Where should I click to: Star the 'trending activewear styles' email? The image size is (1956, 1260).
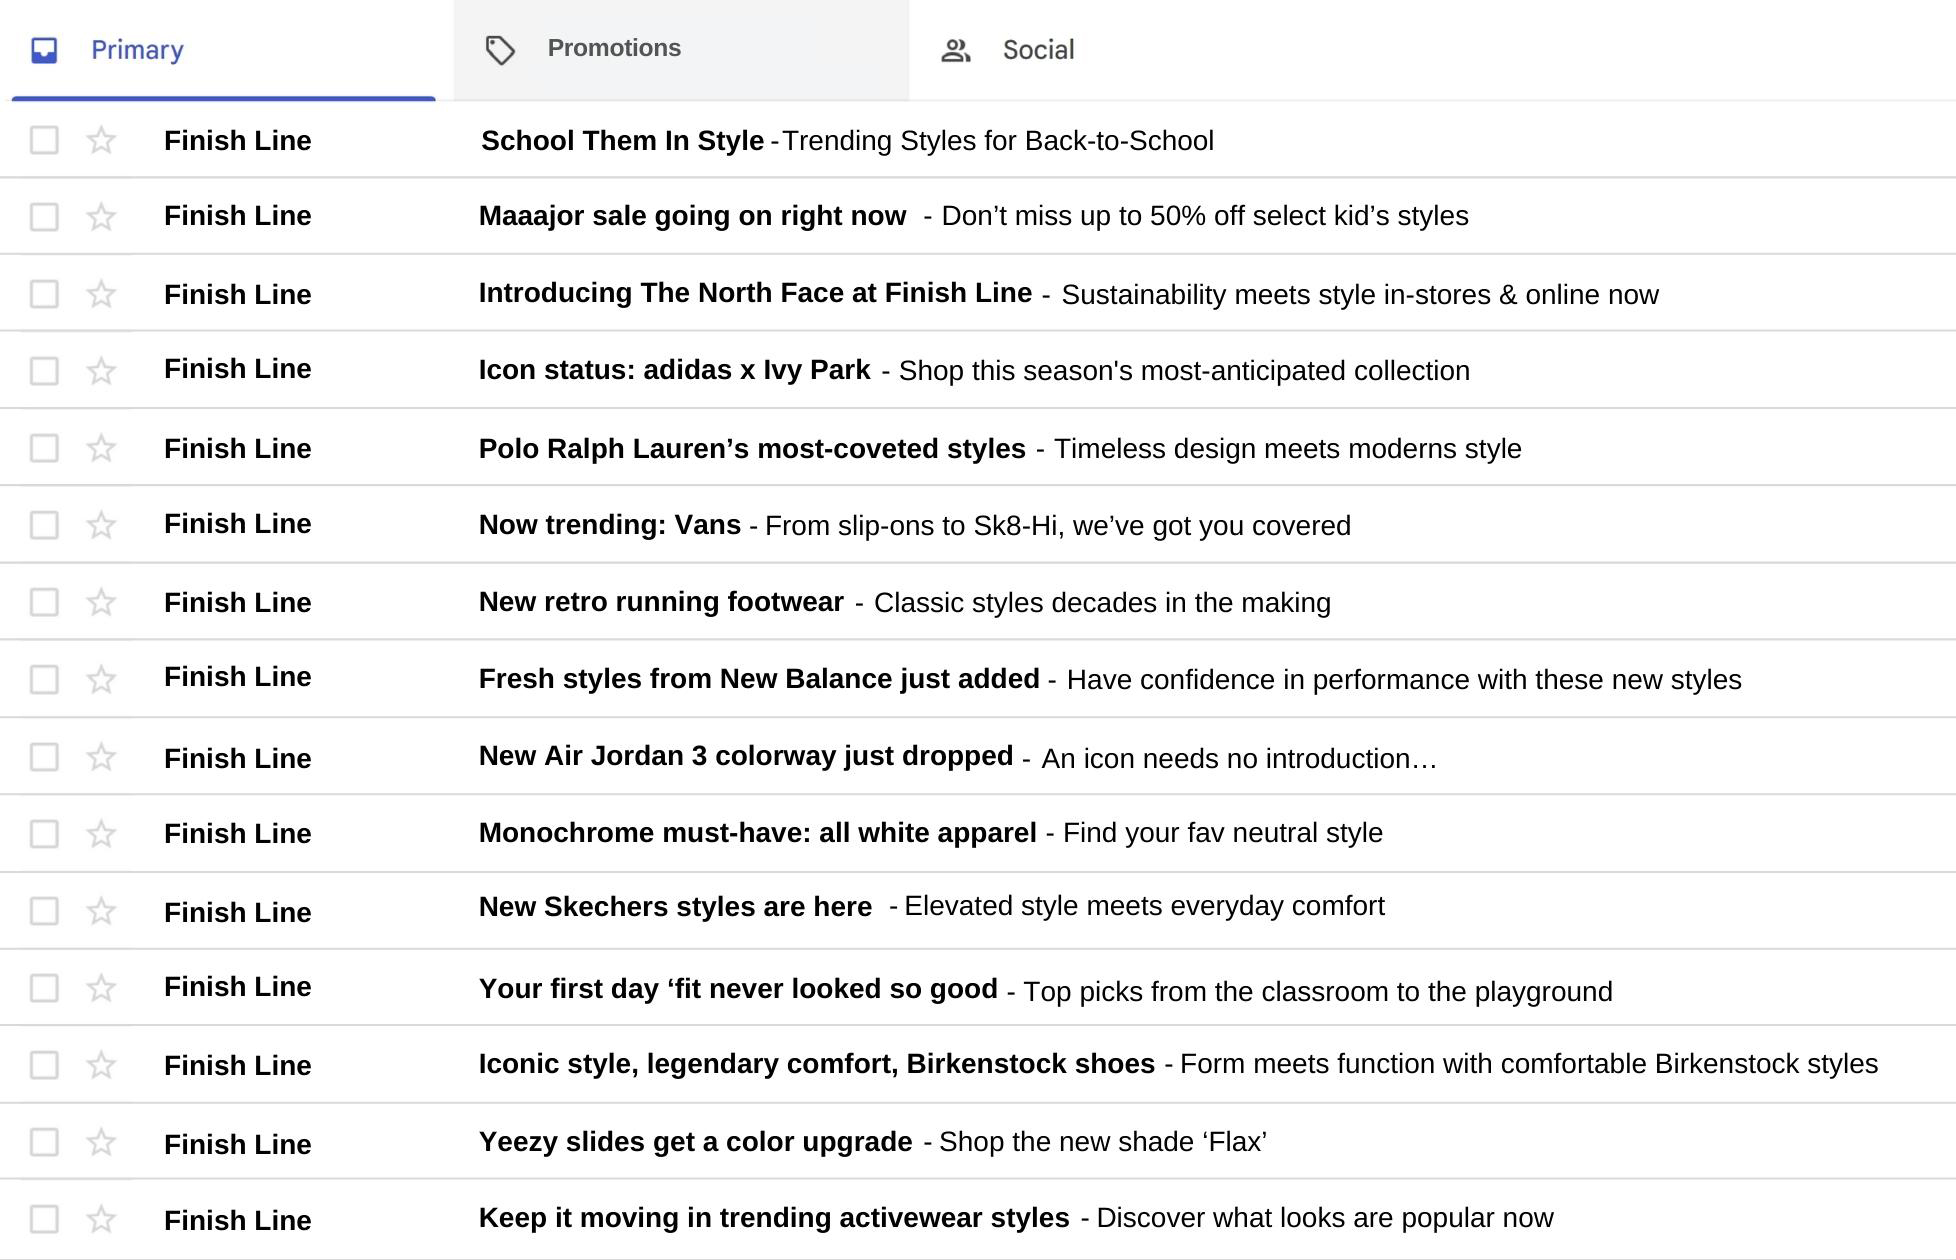coord(101,1219)
